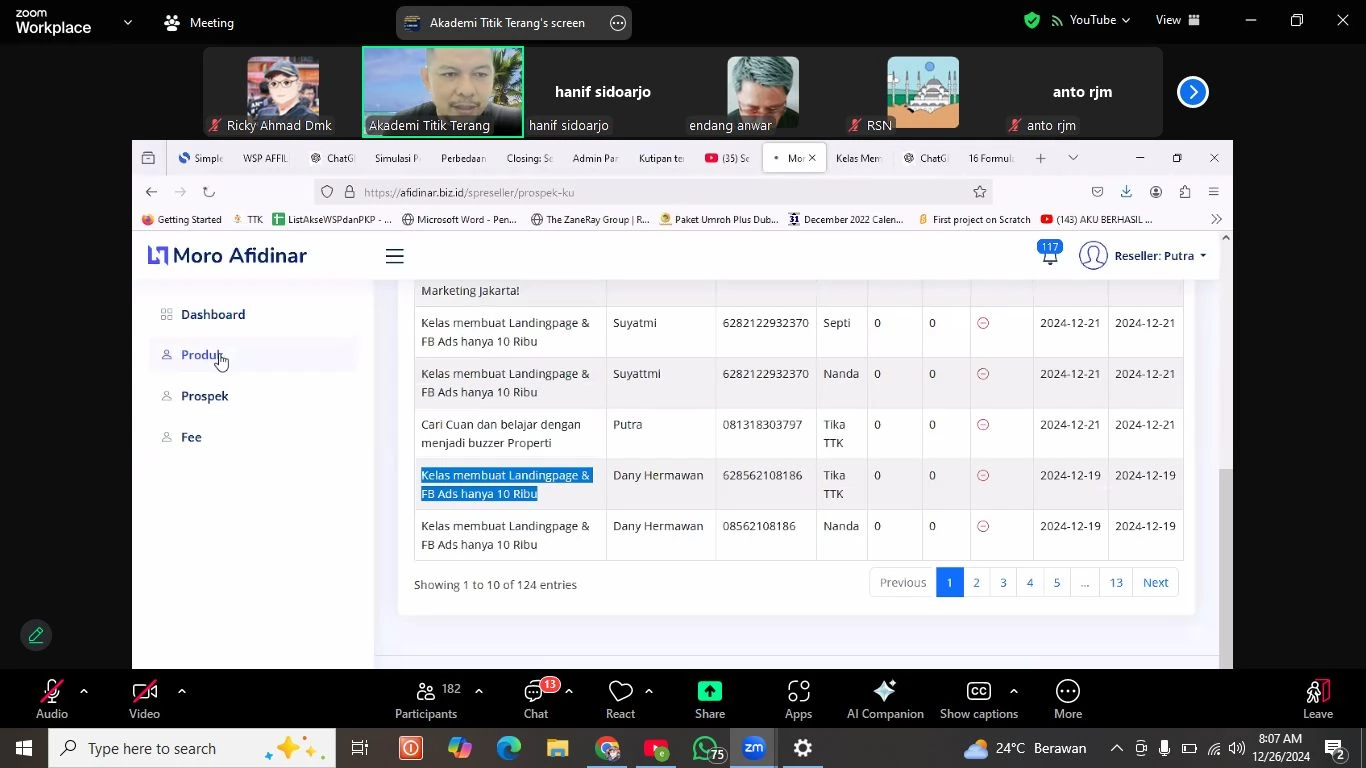Viewport: 1366px width, 768px height.
Task: Leave the meeting
Action: 1317,699
